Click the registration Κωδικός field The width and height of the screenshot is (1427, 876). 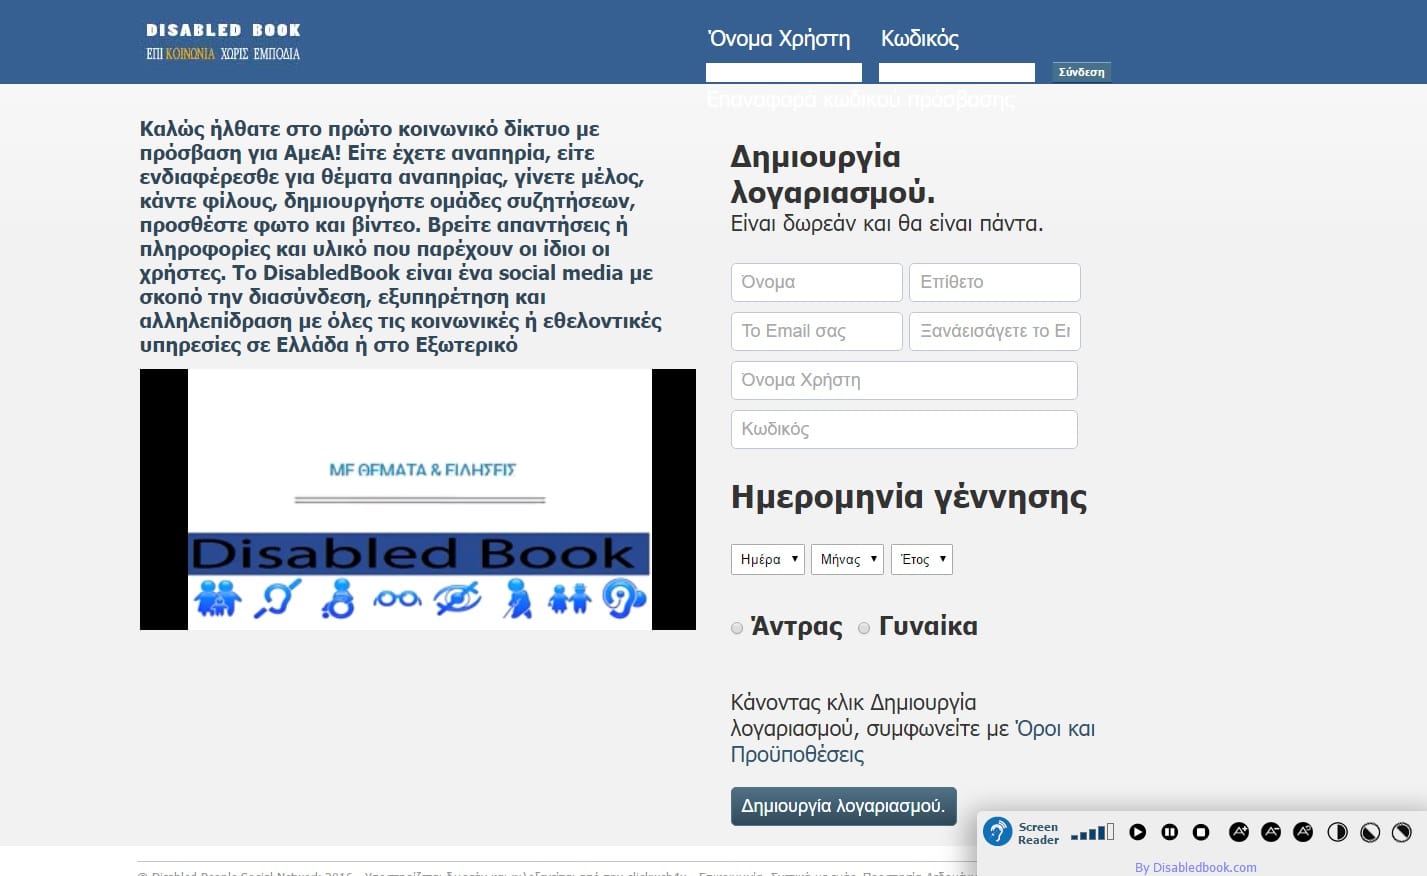point(904,429)
